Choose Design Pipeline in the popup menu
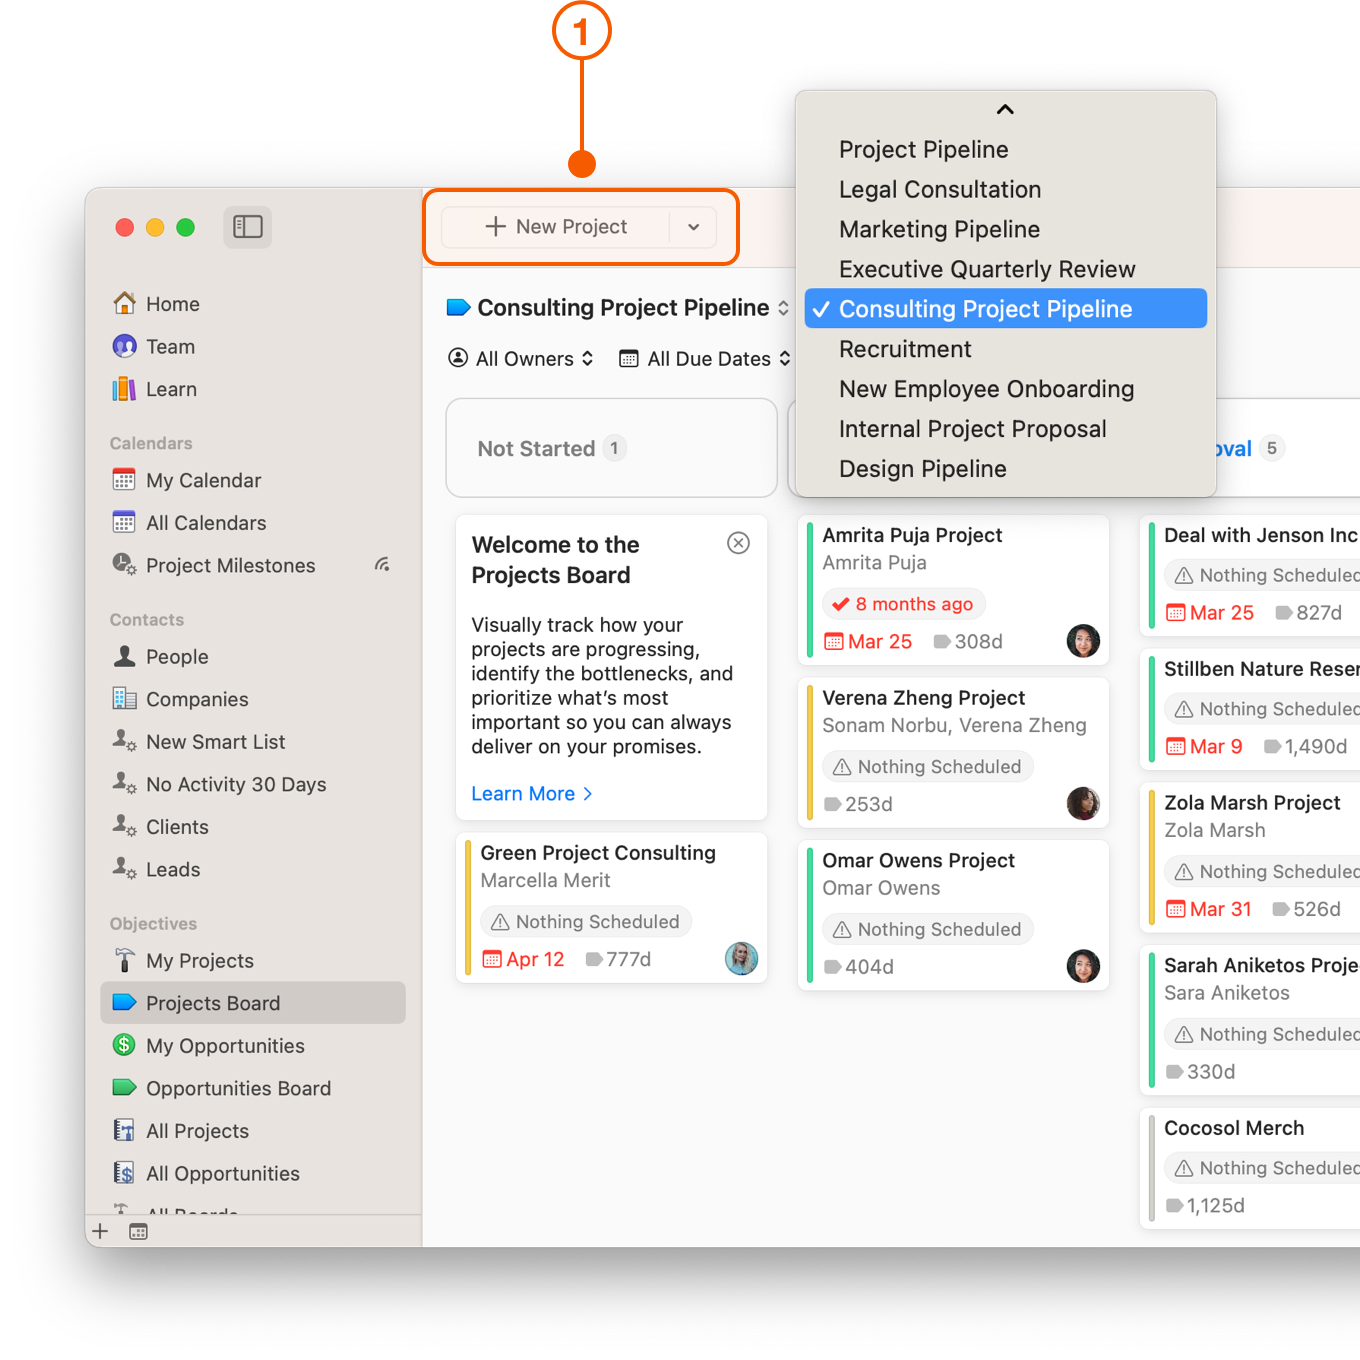1360x1360 pixels. coord(922,469)
